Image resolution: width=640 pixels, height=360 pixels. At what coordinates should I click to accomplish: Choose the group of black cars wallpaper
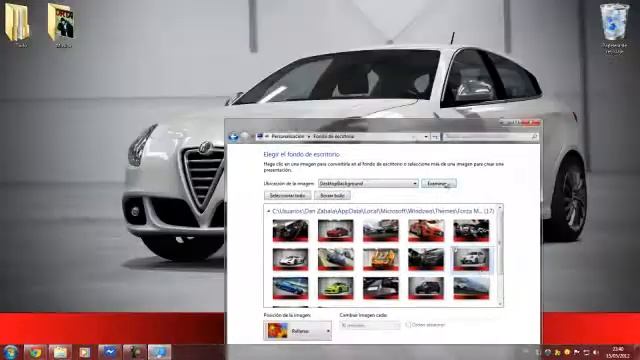(471, 230)
